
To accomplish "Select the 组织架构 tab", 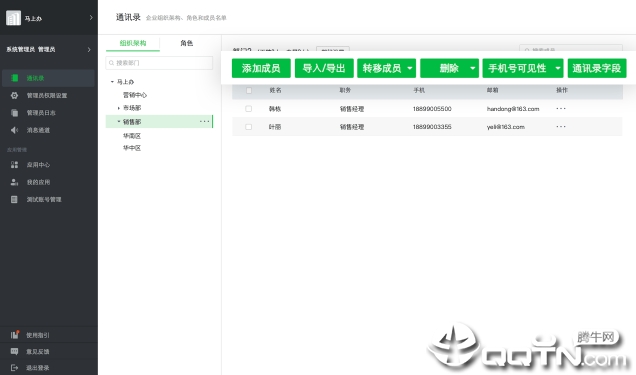I will coord(133,43).
